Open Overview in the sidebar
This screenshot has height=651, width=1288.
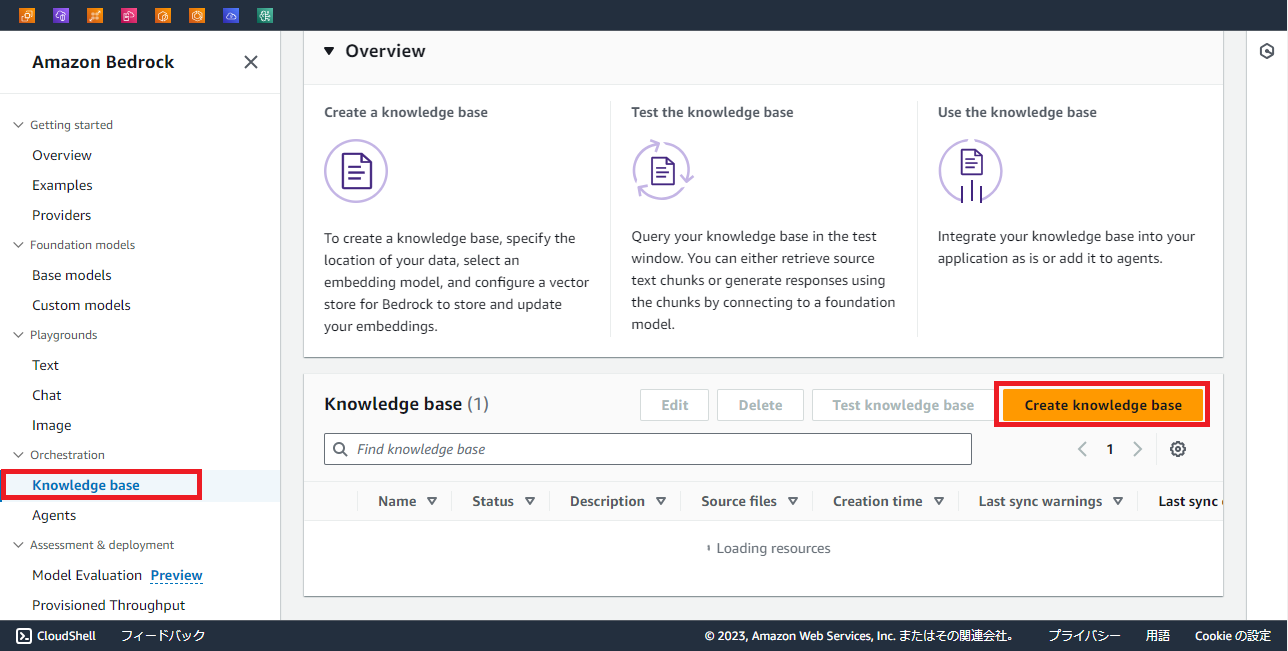(62, 155)
